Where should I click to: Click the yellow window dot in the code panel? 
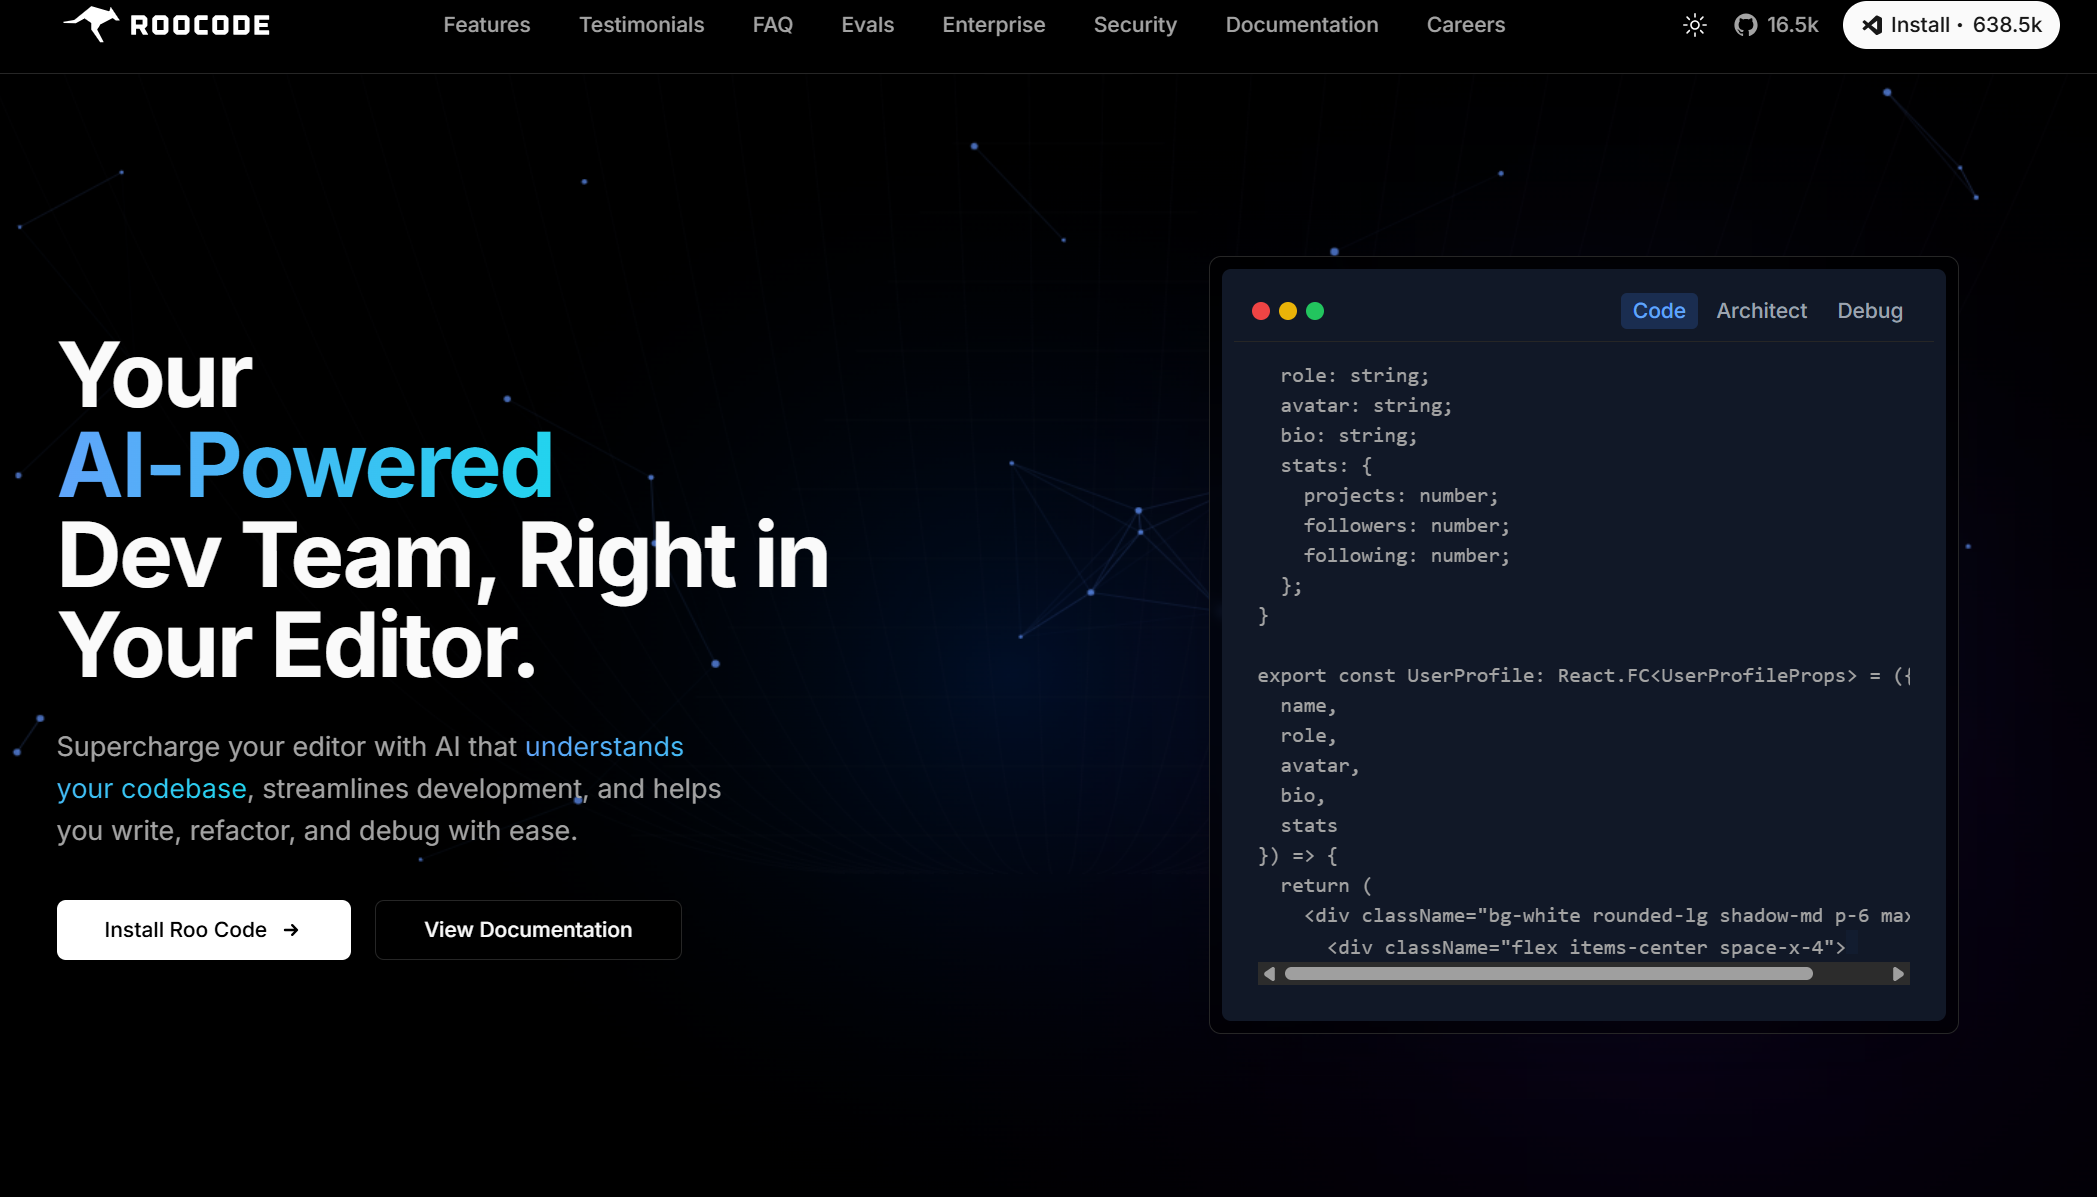click(x=1288, y=311)
